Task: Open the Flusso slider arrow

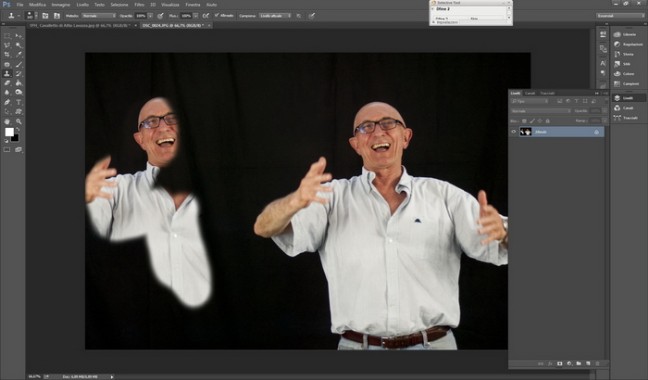Action: pos(195,16)
